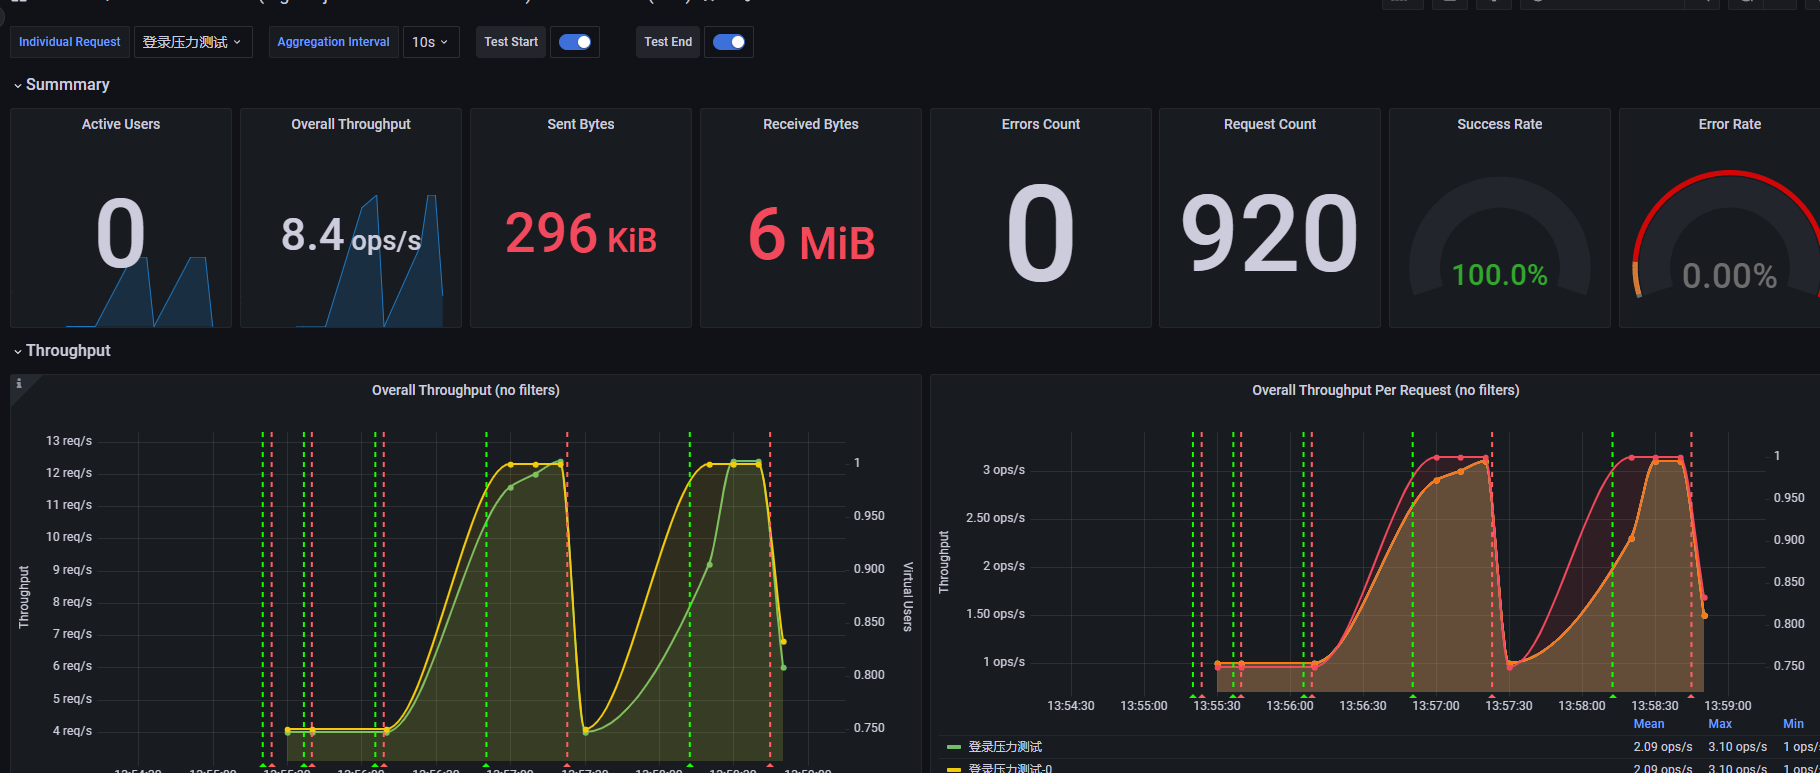Image resolution: width=1820 pixels, height=773 pixels.
Task: Open the 10s Aggregation Interval dropdown
Action: click(x=431, y=42)
